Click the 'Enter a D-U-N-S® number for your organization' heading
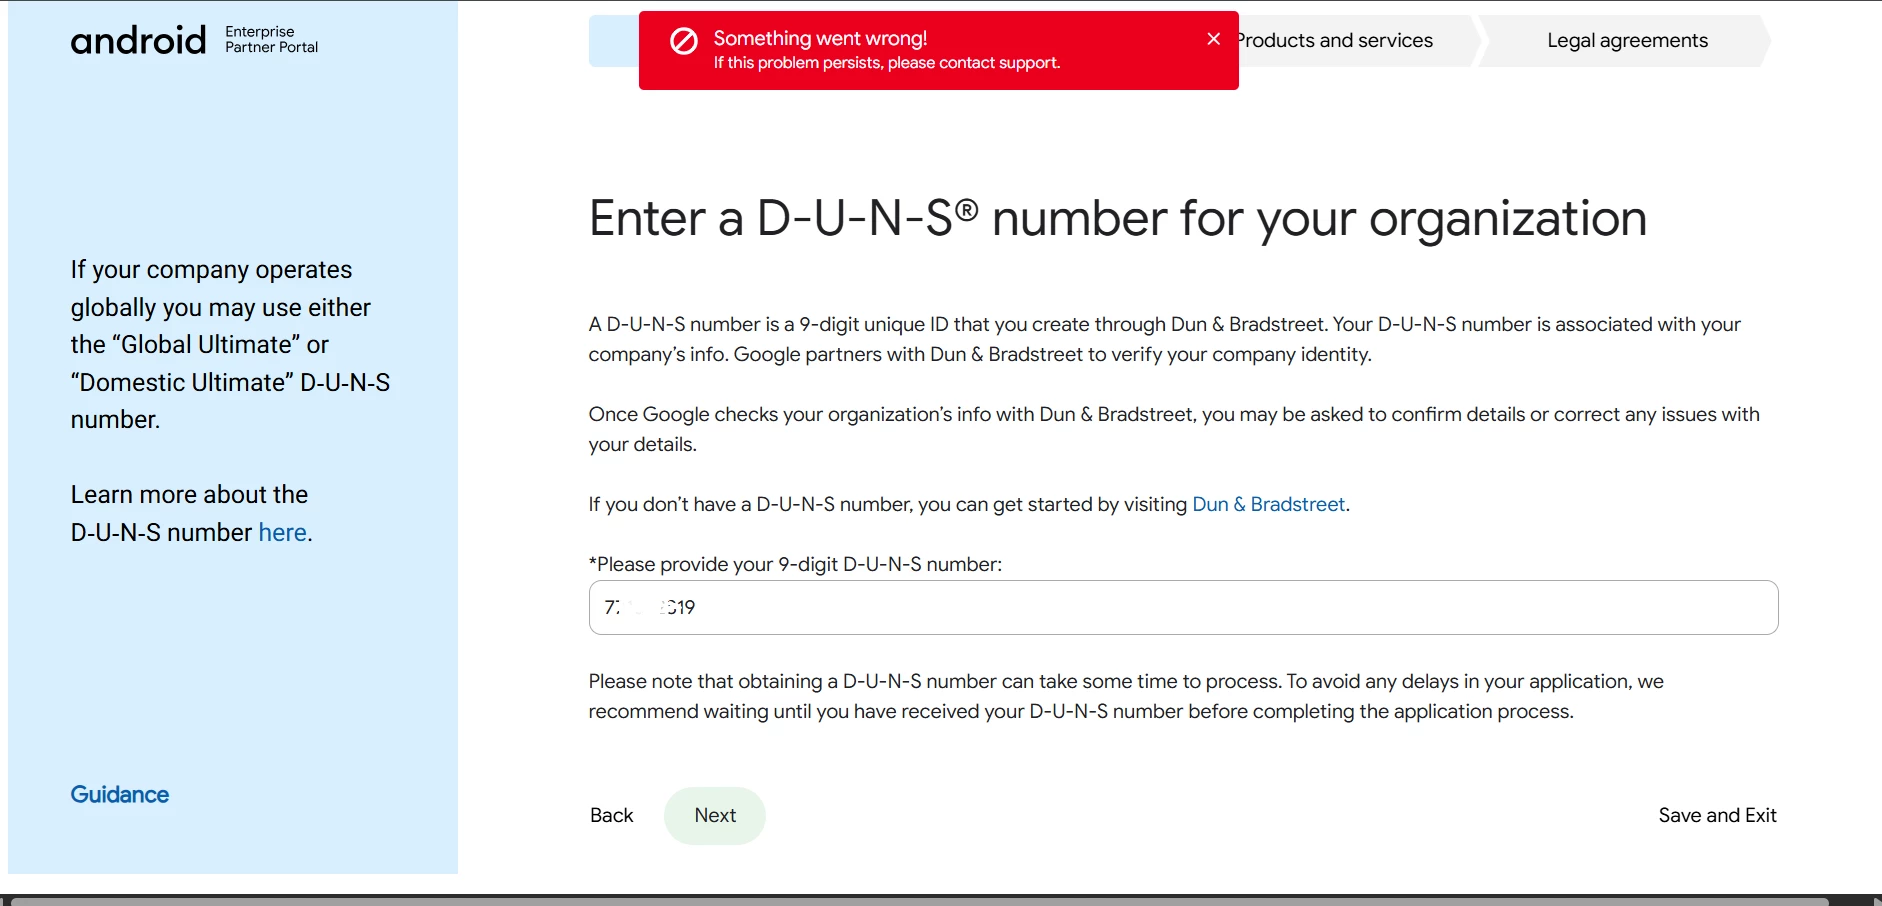The height and width of the screenshot is (906, 1882). tap(1117, 218)
